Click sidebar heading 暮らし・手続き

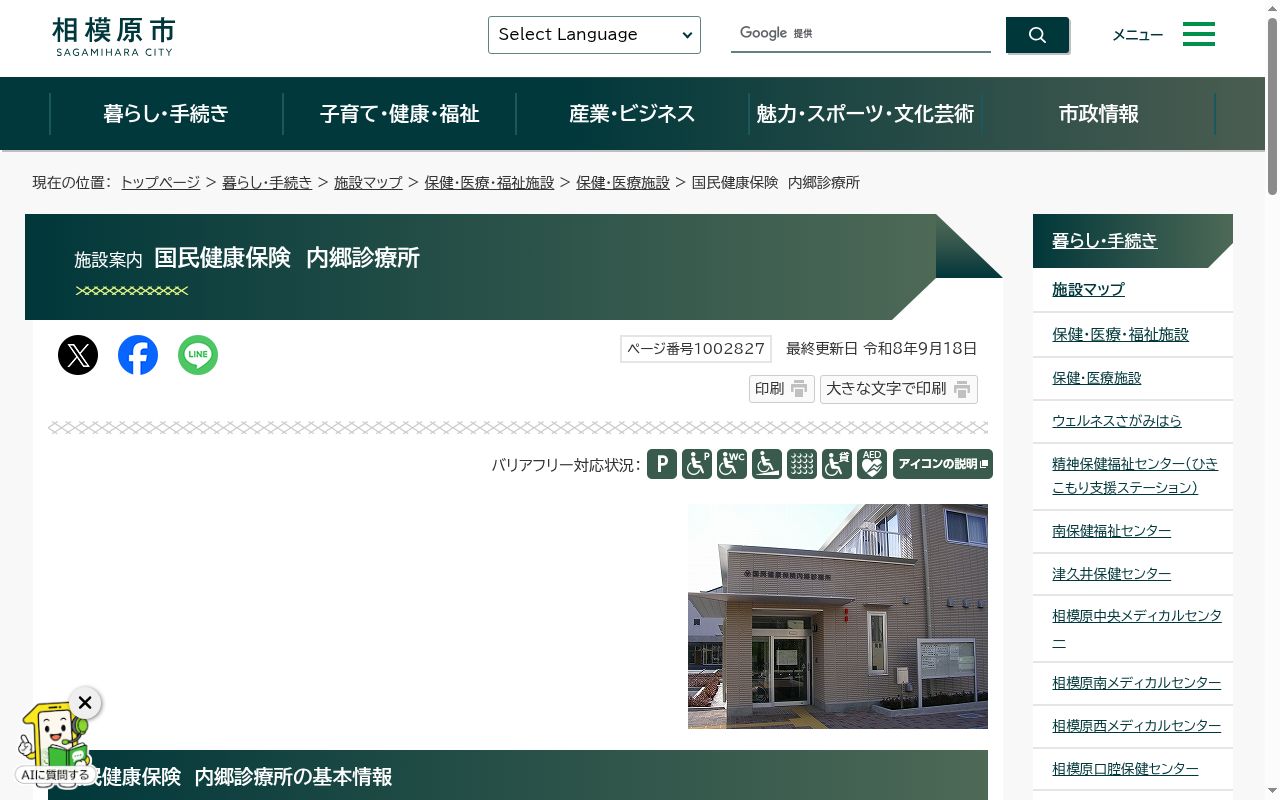pos(1104,240)
